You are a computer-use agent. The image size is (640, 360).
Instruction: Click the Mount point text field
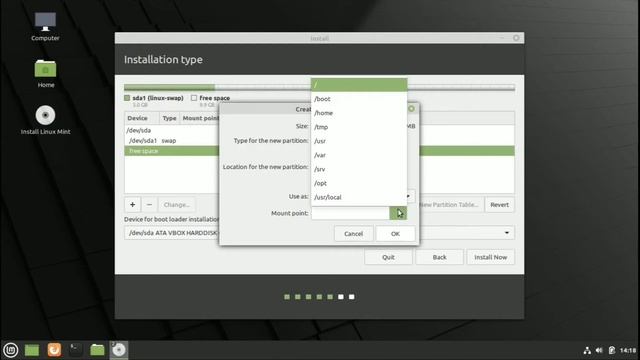click(350, 213)
